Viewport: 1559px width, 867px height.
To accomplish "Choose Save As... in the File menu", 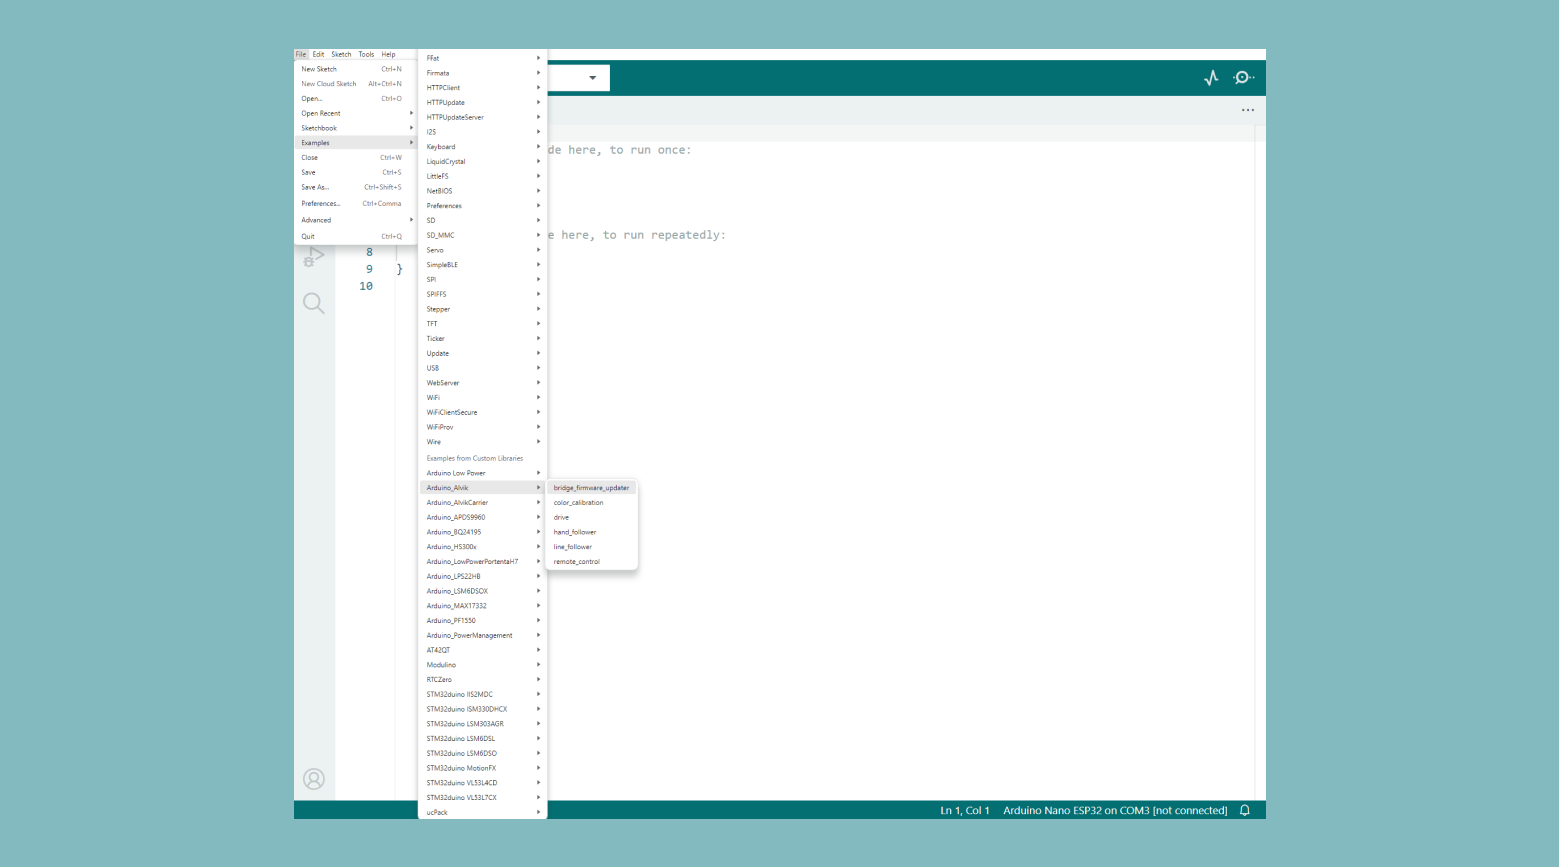I will (355, 187).
